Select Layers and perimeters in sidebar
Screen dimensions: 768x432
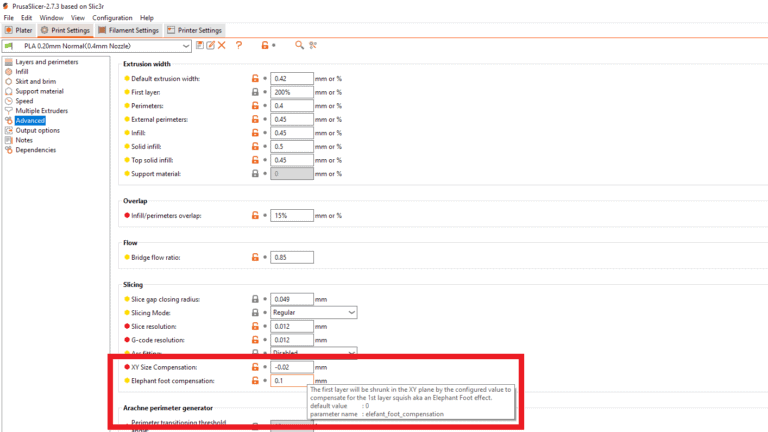(46, 62)
